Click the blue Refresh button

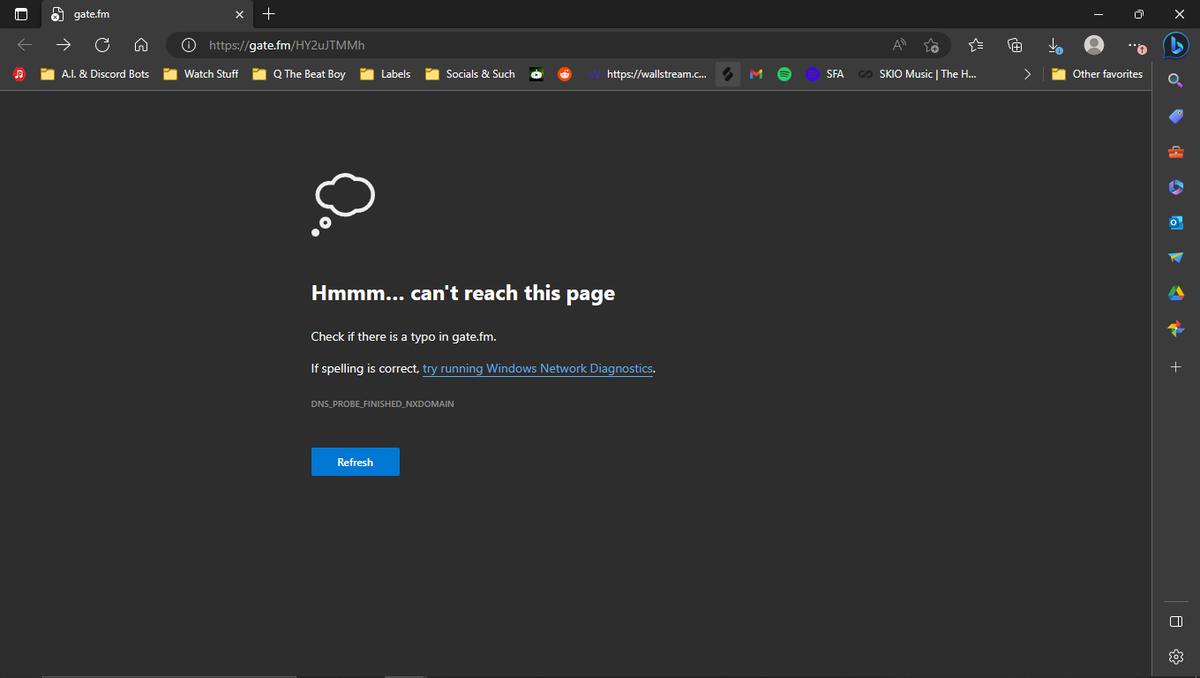click(x=355, y=462)
